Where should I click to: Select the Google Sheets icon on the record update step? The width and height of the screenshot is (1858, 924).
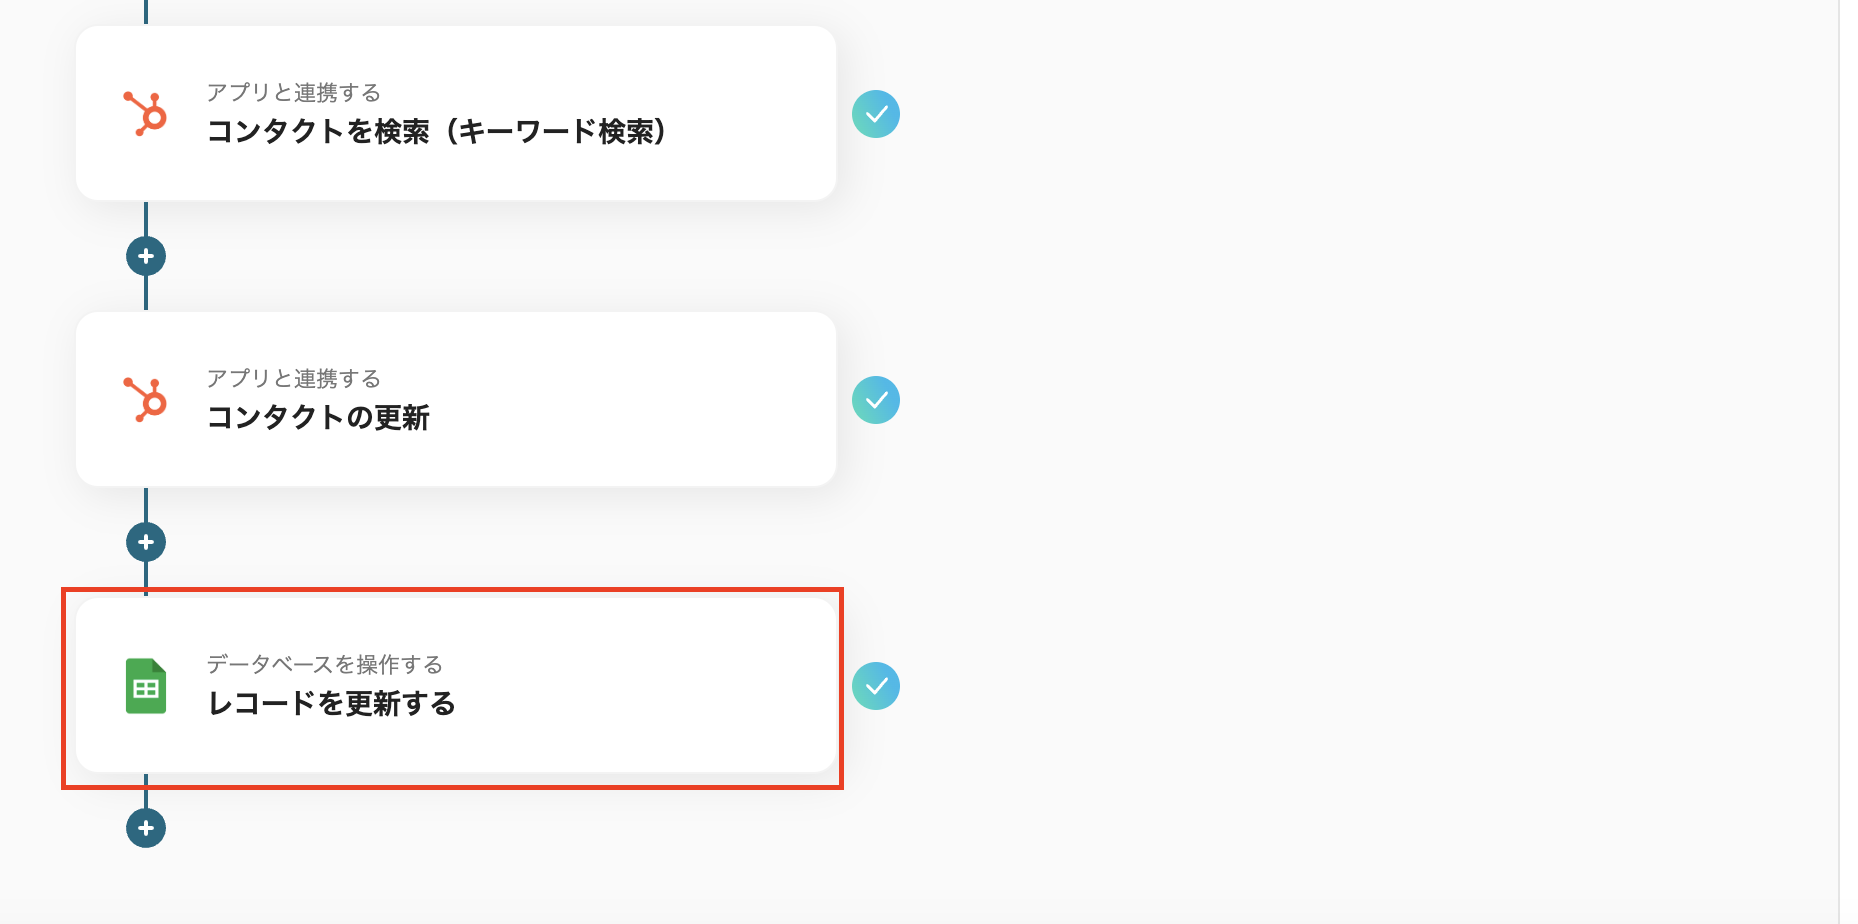click(x=144, y=686)
